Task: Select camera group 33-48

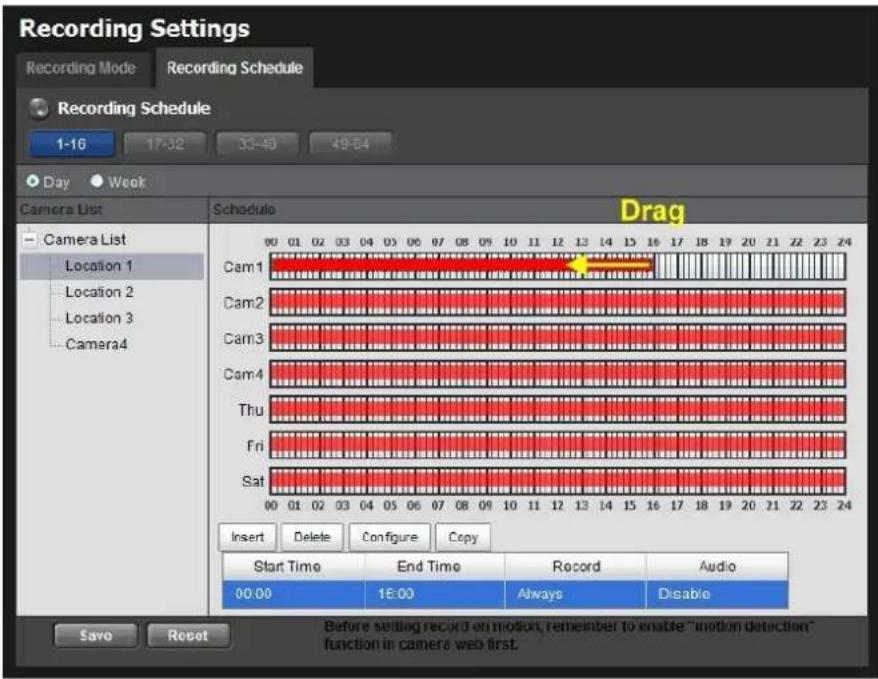Action: [258, 144]
